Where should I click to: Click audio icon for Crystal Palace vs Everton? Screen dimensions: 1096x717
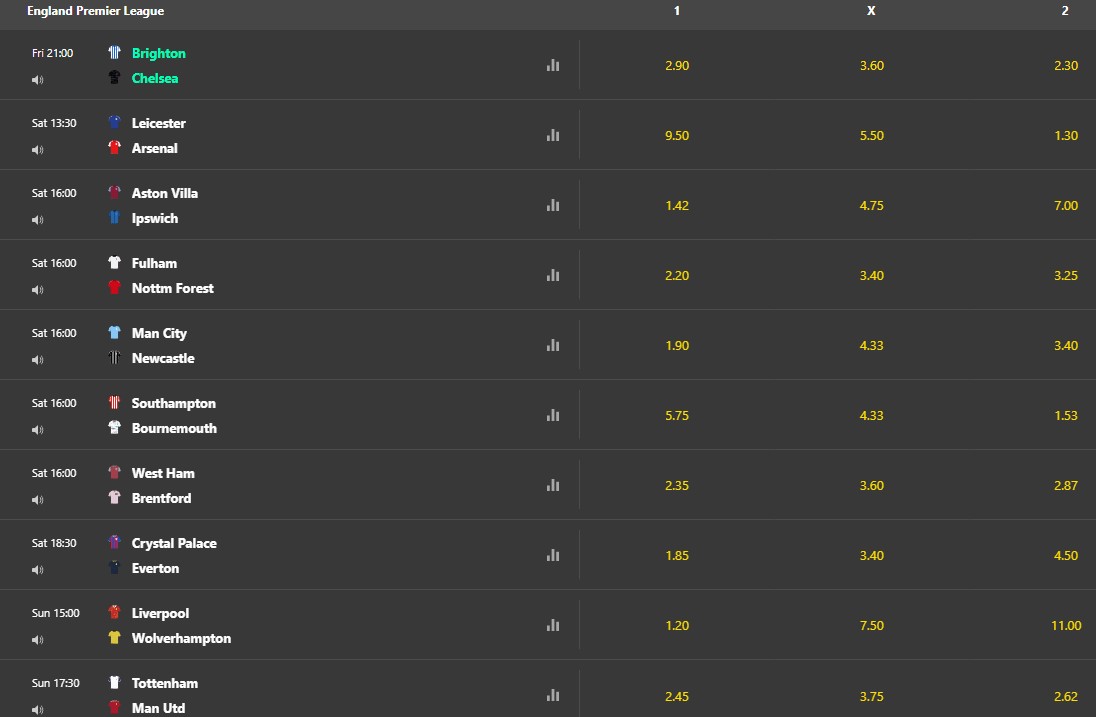click(38, 570)
